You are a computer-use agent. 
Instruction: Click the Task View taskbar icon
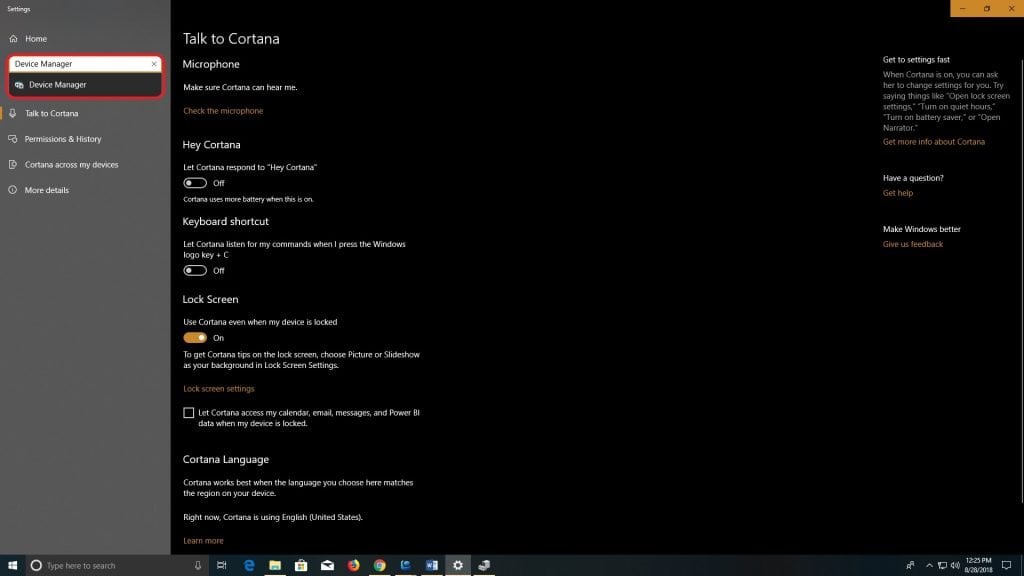(222, 565)
